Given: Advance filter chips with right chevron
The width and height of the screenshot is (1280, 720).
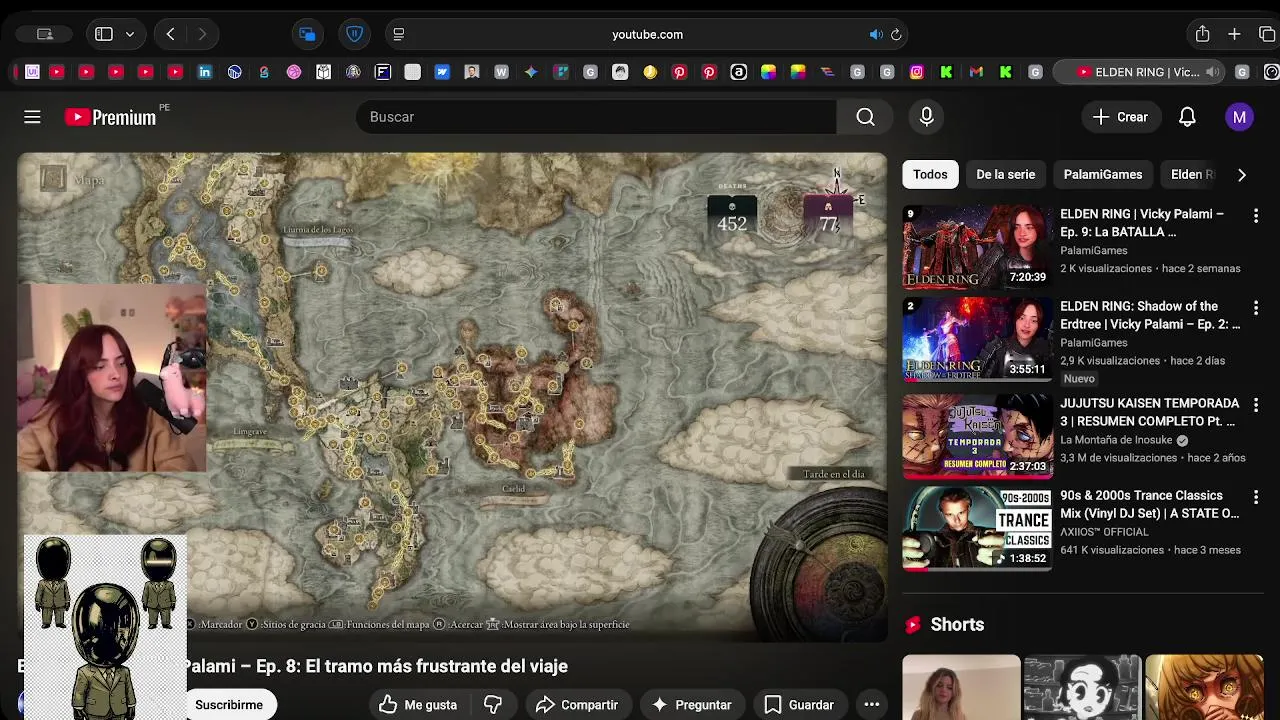Looking at the screenshot, I should [x=1242, y=175].
